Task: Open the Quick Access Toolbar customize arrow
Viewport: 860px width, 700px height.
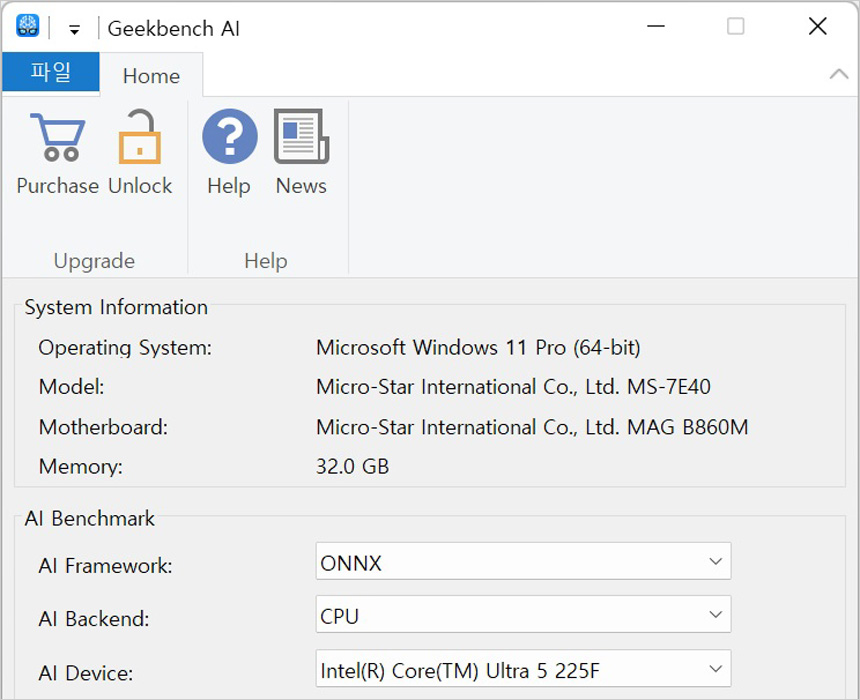Action: pyautogui.click(x=74, y=29)
